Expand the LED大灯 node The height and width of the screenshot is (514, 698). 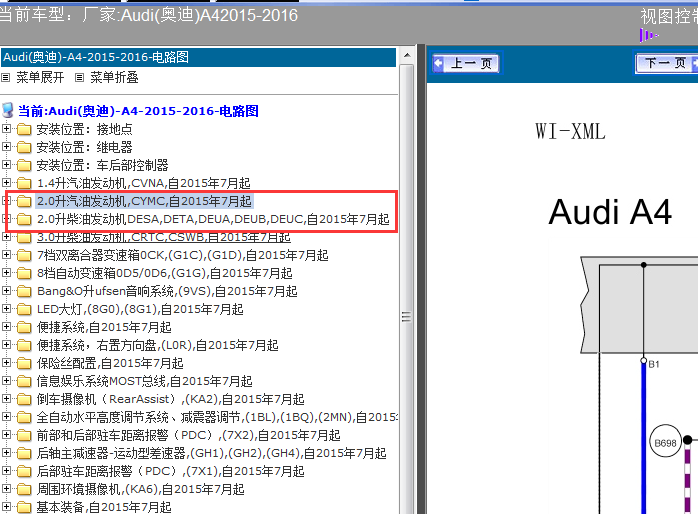(6, 308)
